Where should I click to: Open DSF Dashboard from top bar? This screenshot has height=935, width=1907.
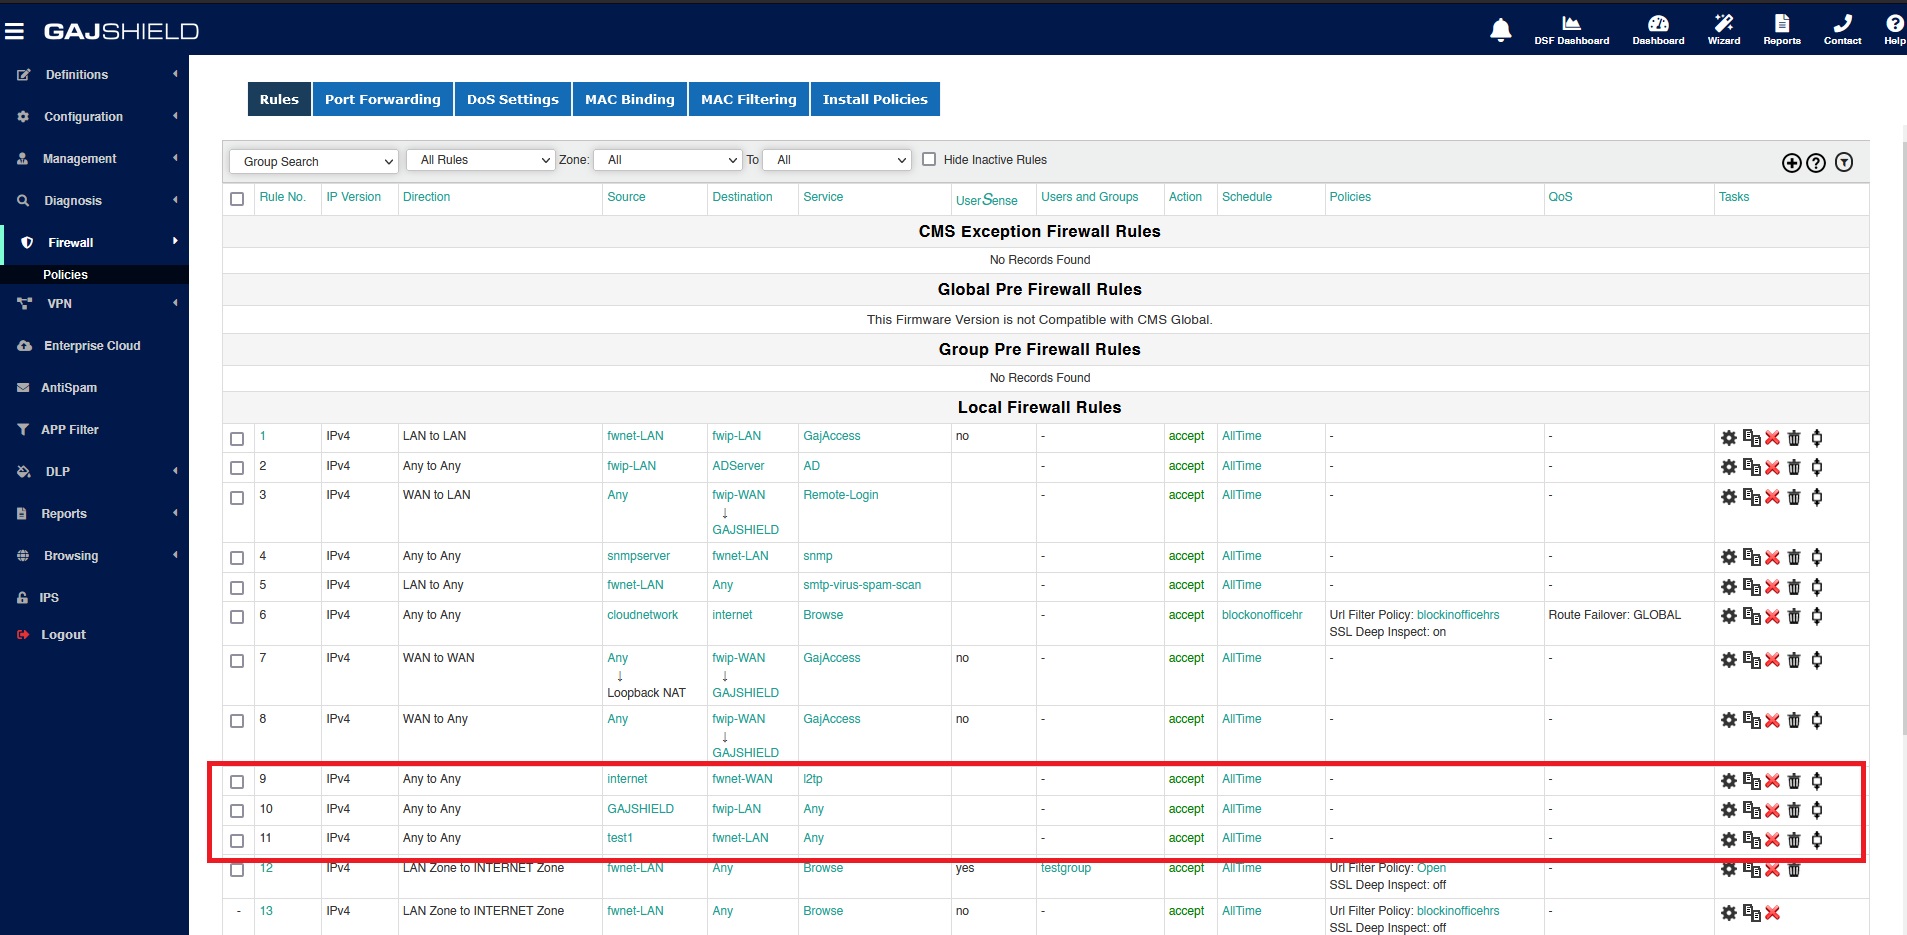pyautogui.click(x=1571, y=30)
